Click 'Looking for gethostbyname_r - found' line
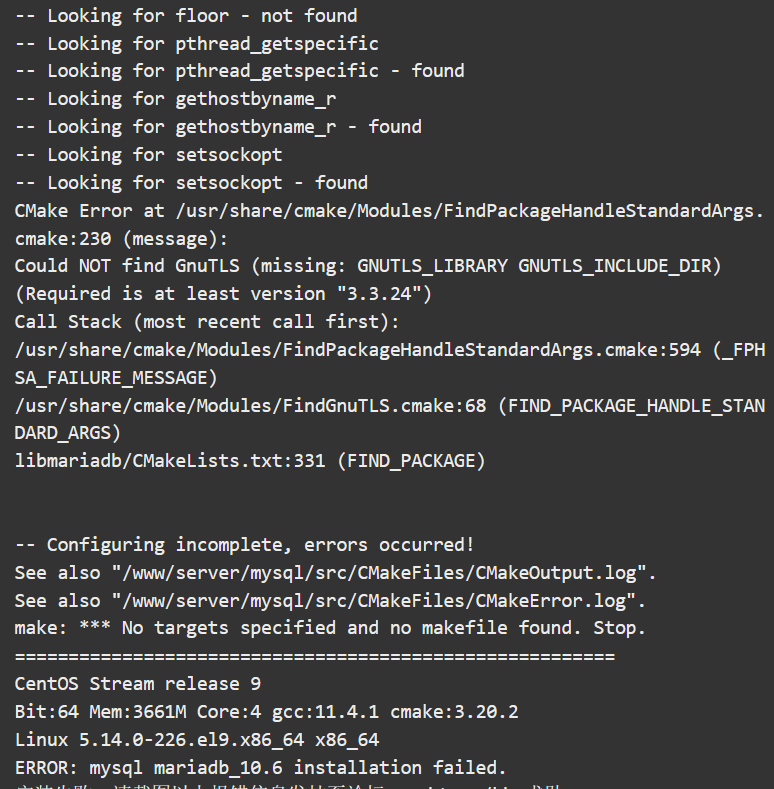This screenshot has height=789, width=774. click(x=218, y=127)
